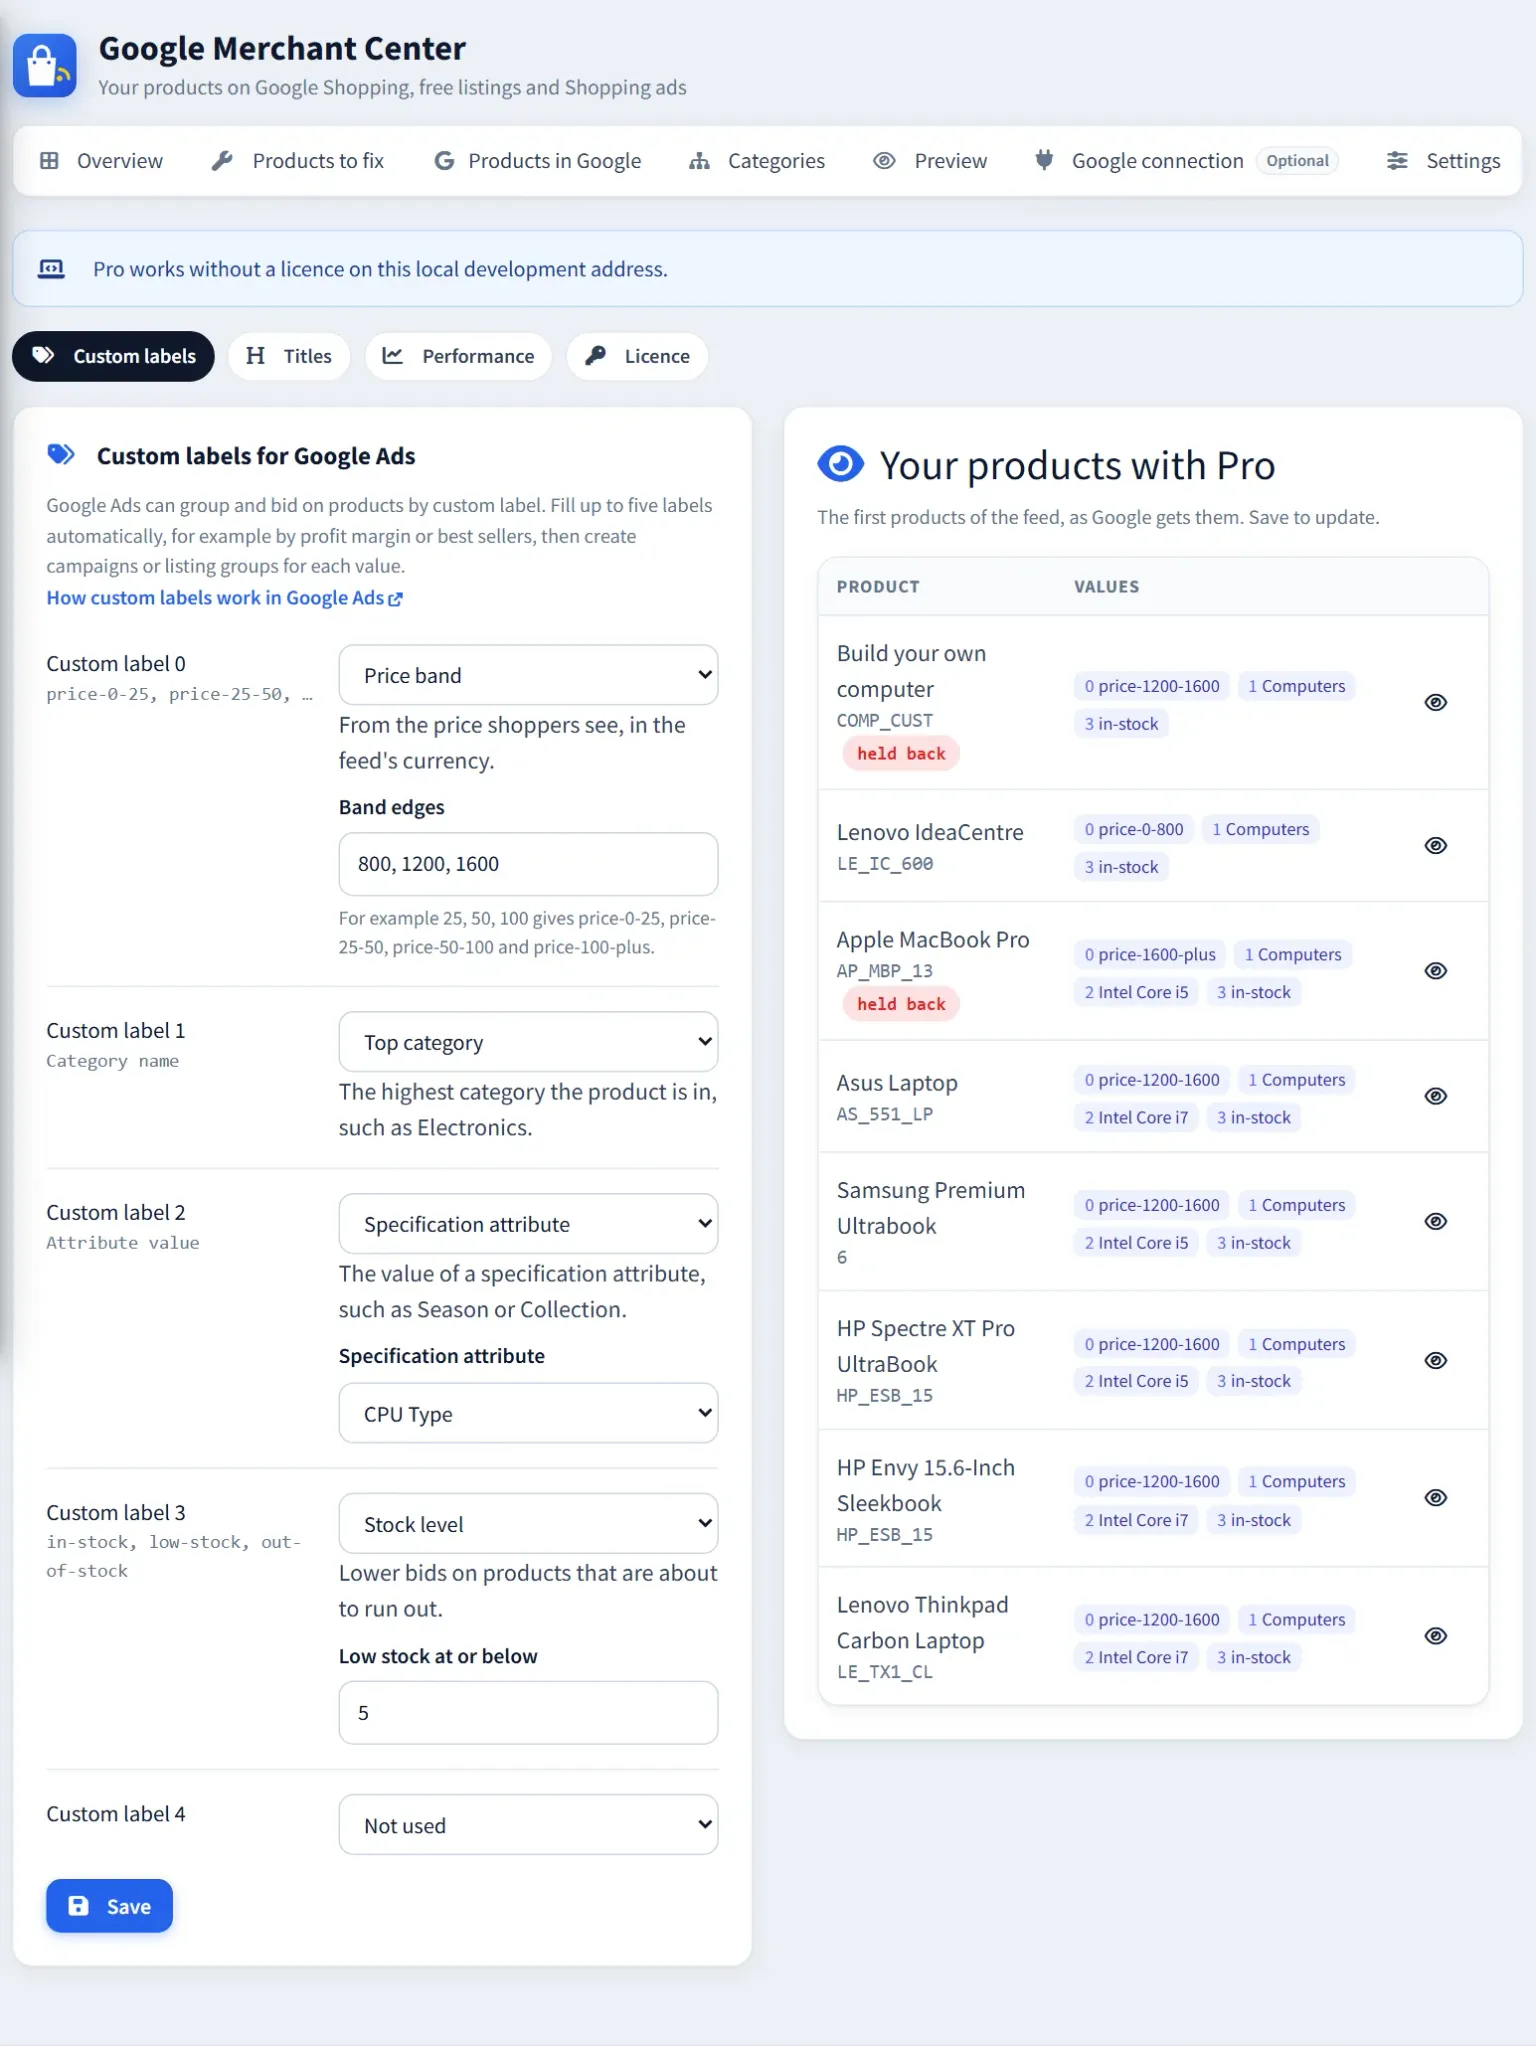Click the Google G icon in navigation
1536x2046 pixels.
pos(444,160)
